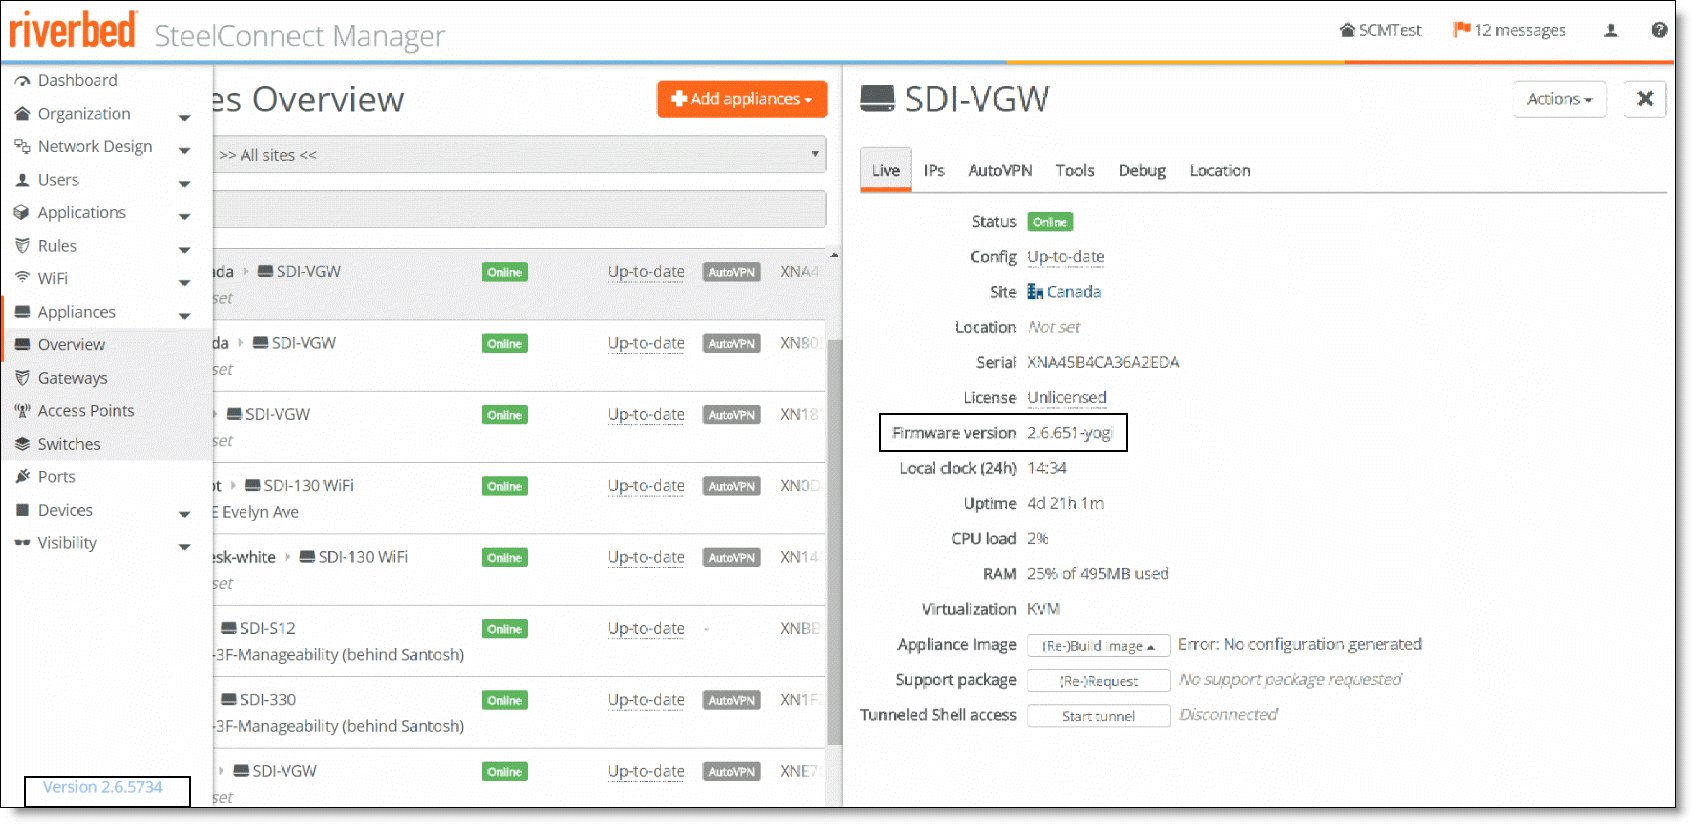Screen dimensions: 1692x824
Task: Click the SDI-330 row appliance icon
Action: click(229, 699)
